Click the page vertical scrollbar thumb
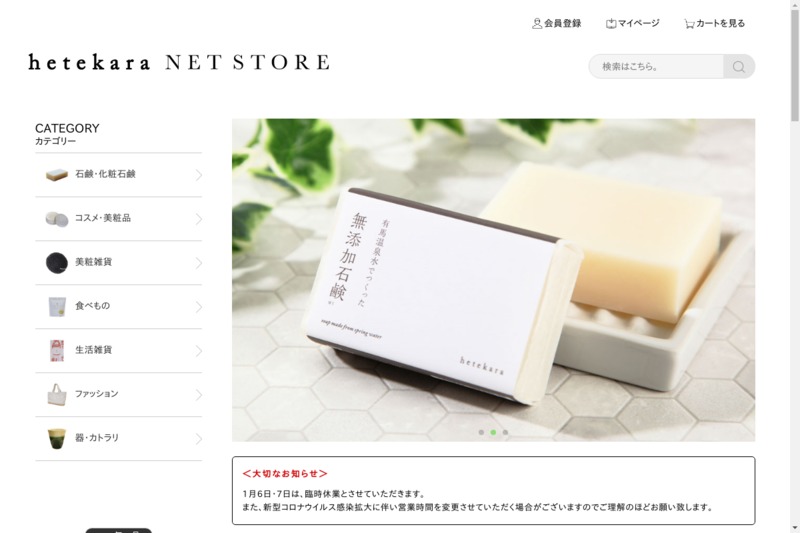This screenshot has width=800, height=533. pyautogui.click(x=795, y=66)
